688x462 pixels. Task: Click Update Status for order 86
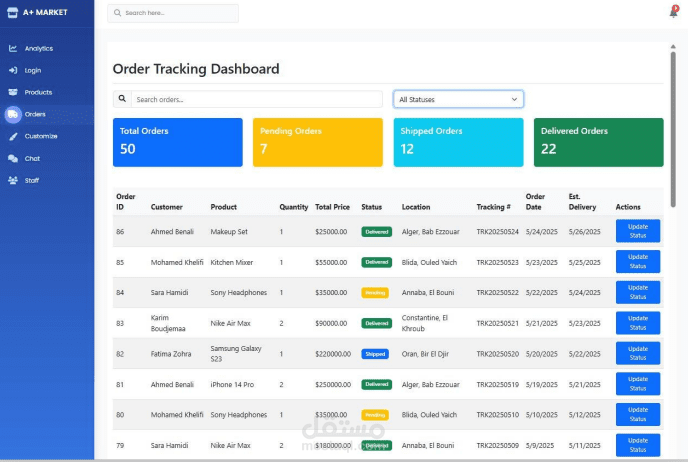(x=638, y=231)
